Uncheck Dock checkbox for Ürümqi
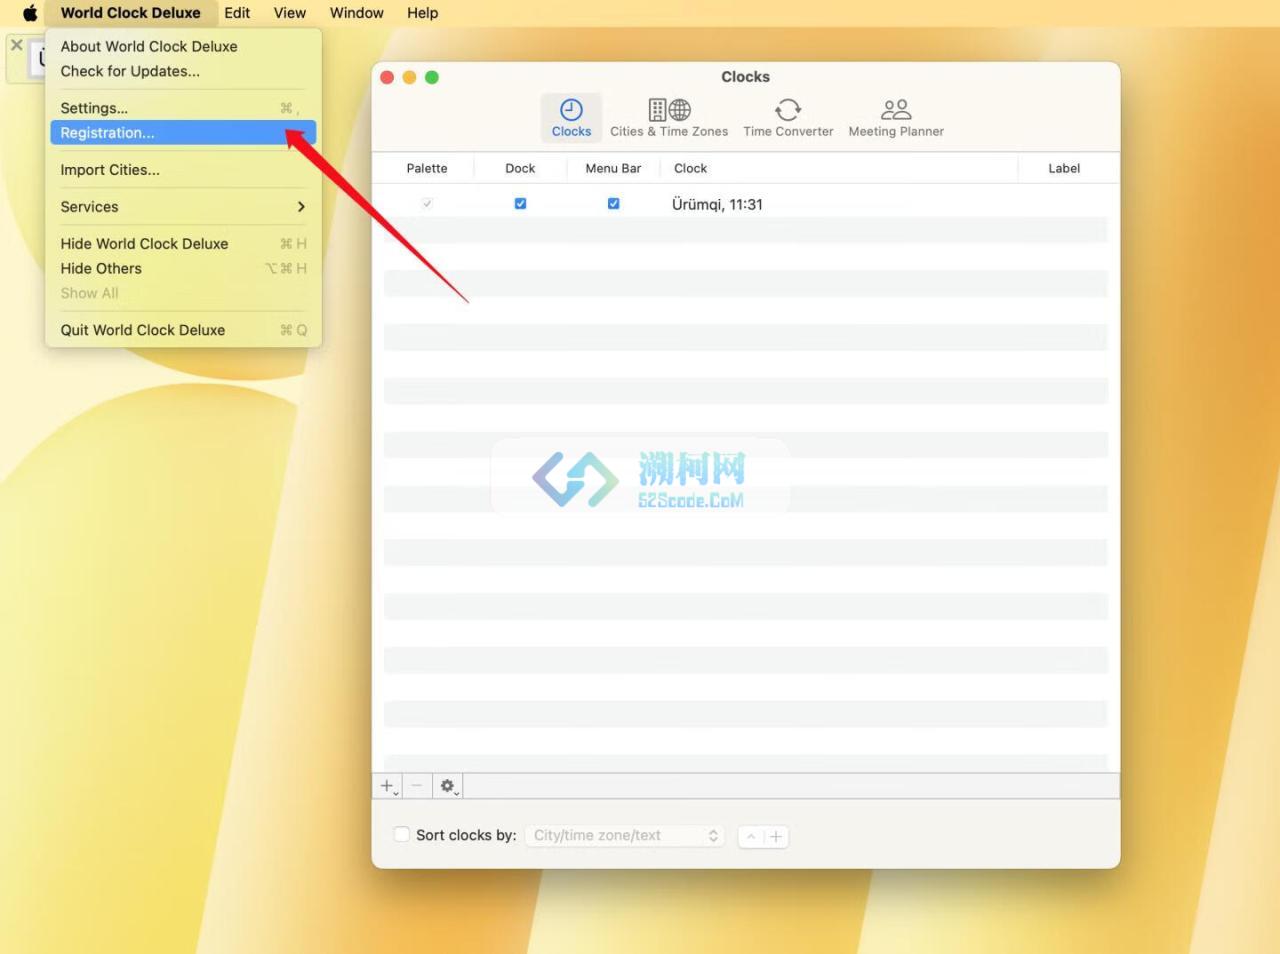 click(x=520, y=204)
